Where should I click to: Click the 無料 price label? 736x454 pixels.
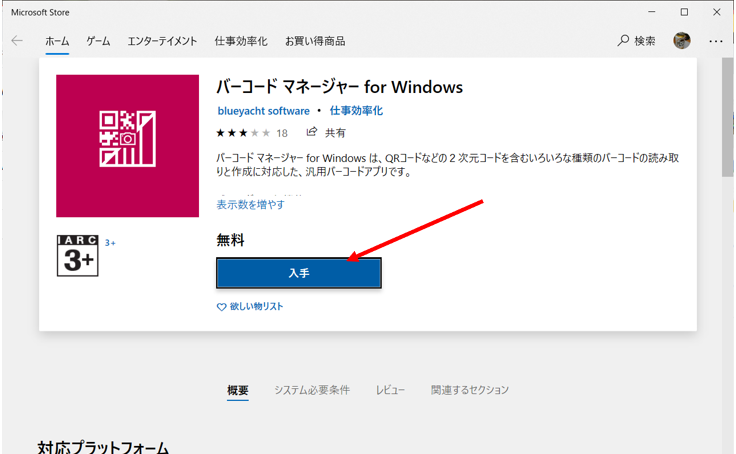[230, 240]
